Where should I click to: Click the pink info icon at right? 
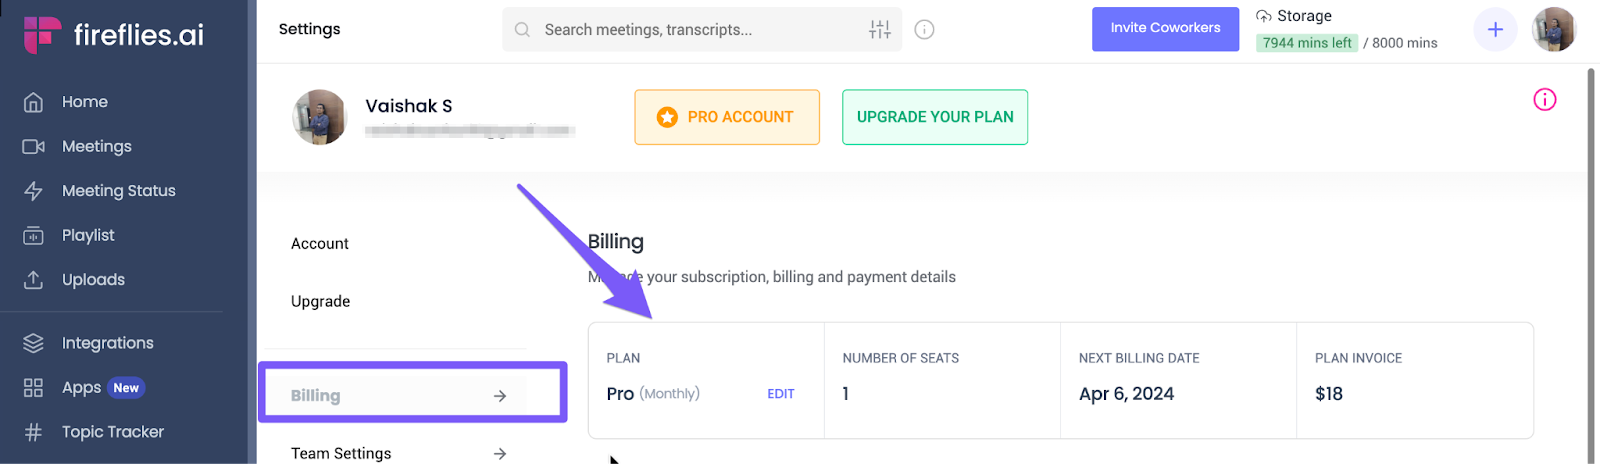(1545, 100)
